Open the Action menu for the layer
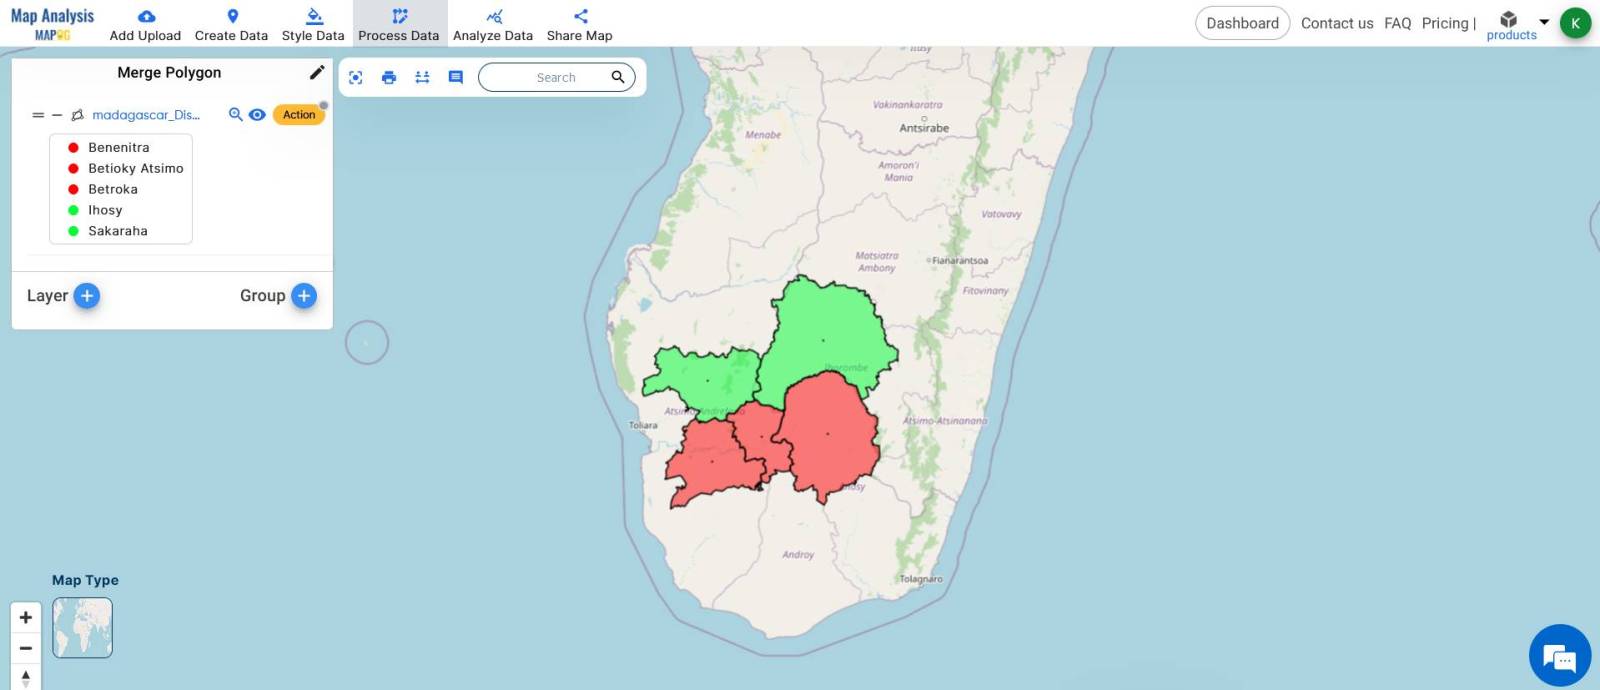Image resolution: width=1600 pixels, height=690 pixels. (299, 114)
